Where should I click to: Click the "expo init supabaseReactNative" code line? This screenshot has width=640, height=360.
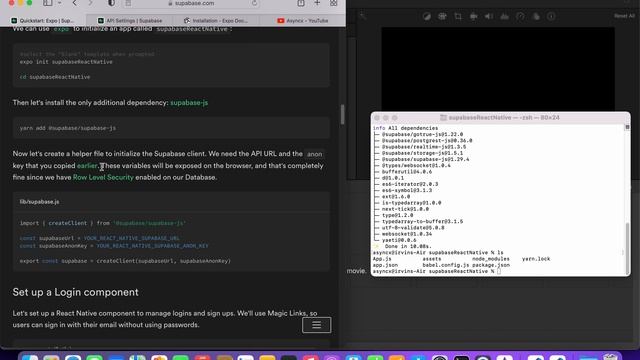point(66,62)
